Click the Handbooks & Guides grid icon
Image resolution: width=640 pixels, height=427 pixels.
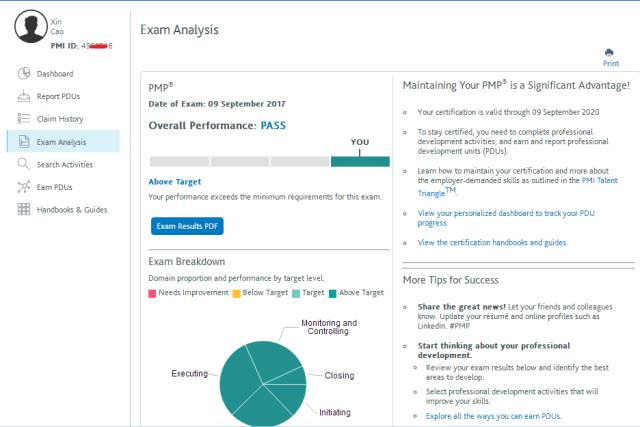24,209
